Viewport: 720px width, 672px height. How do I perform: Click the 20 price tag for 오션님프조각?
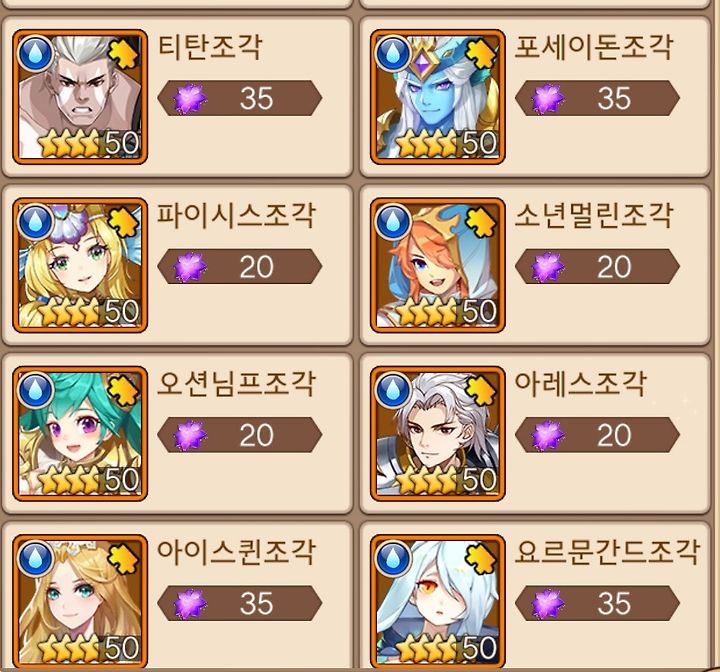[x=240, y=435]
